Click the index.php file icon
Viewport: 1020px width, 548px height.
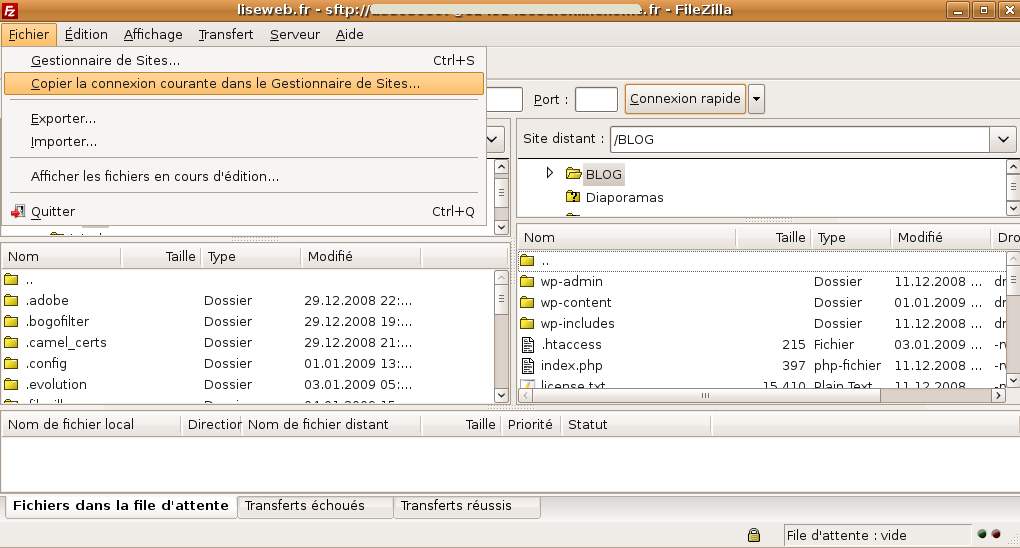click(527, 366)
